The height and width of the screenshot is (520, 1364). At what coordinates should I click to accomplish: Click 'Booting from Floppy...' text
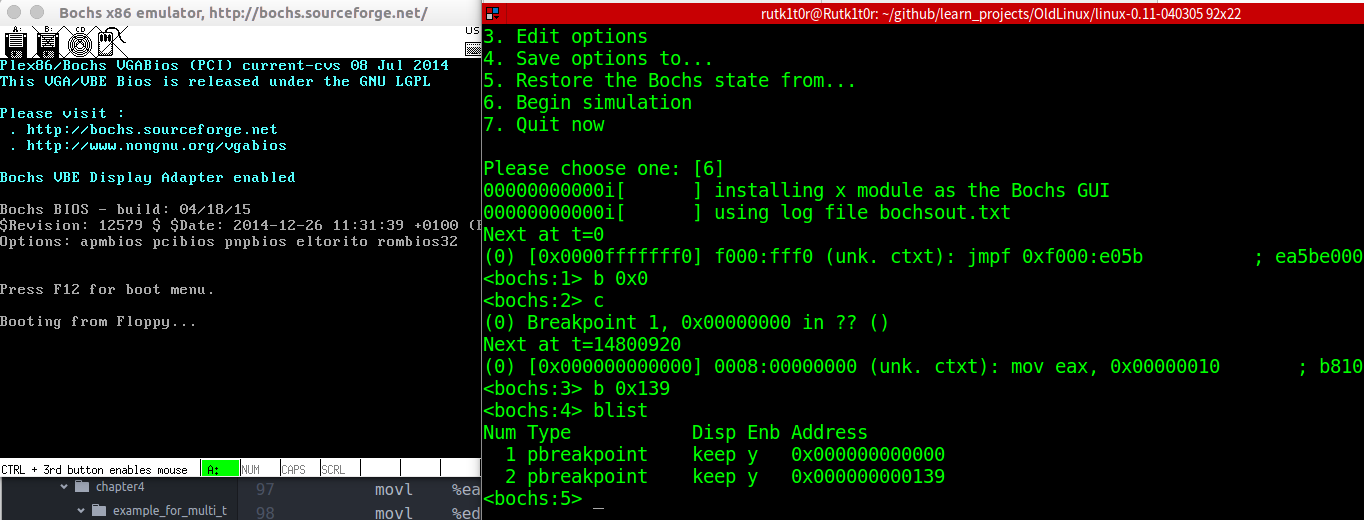coord(98,321)
